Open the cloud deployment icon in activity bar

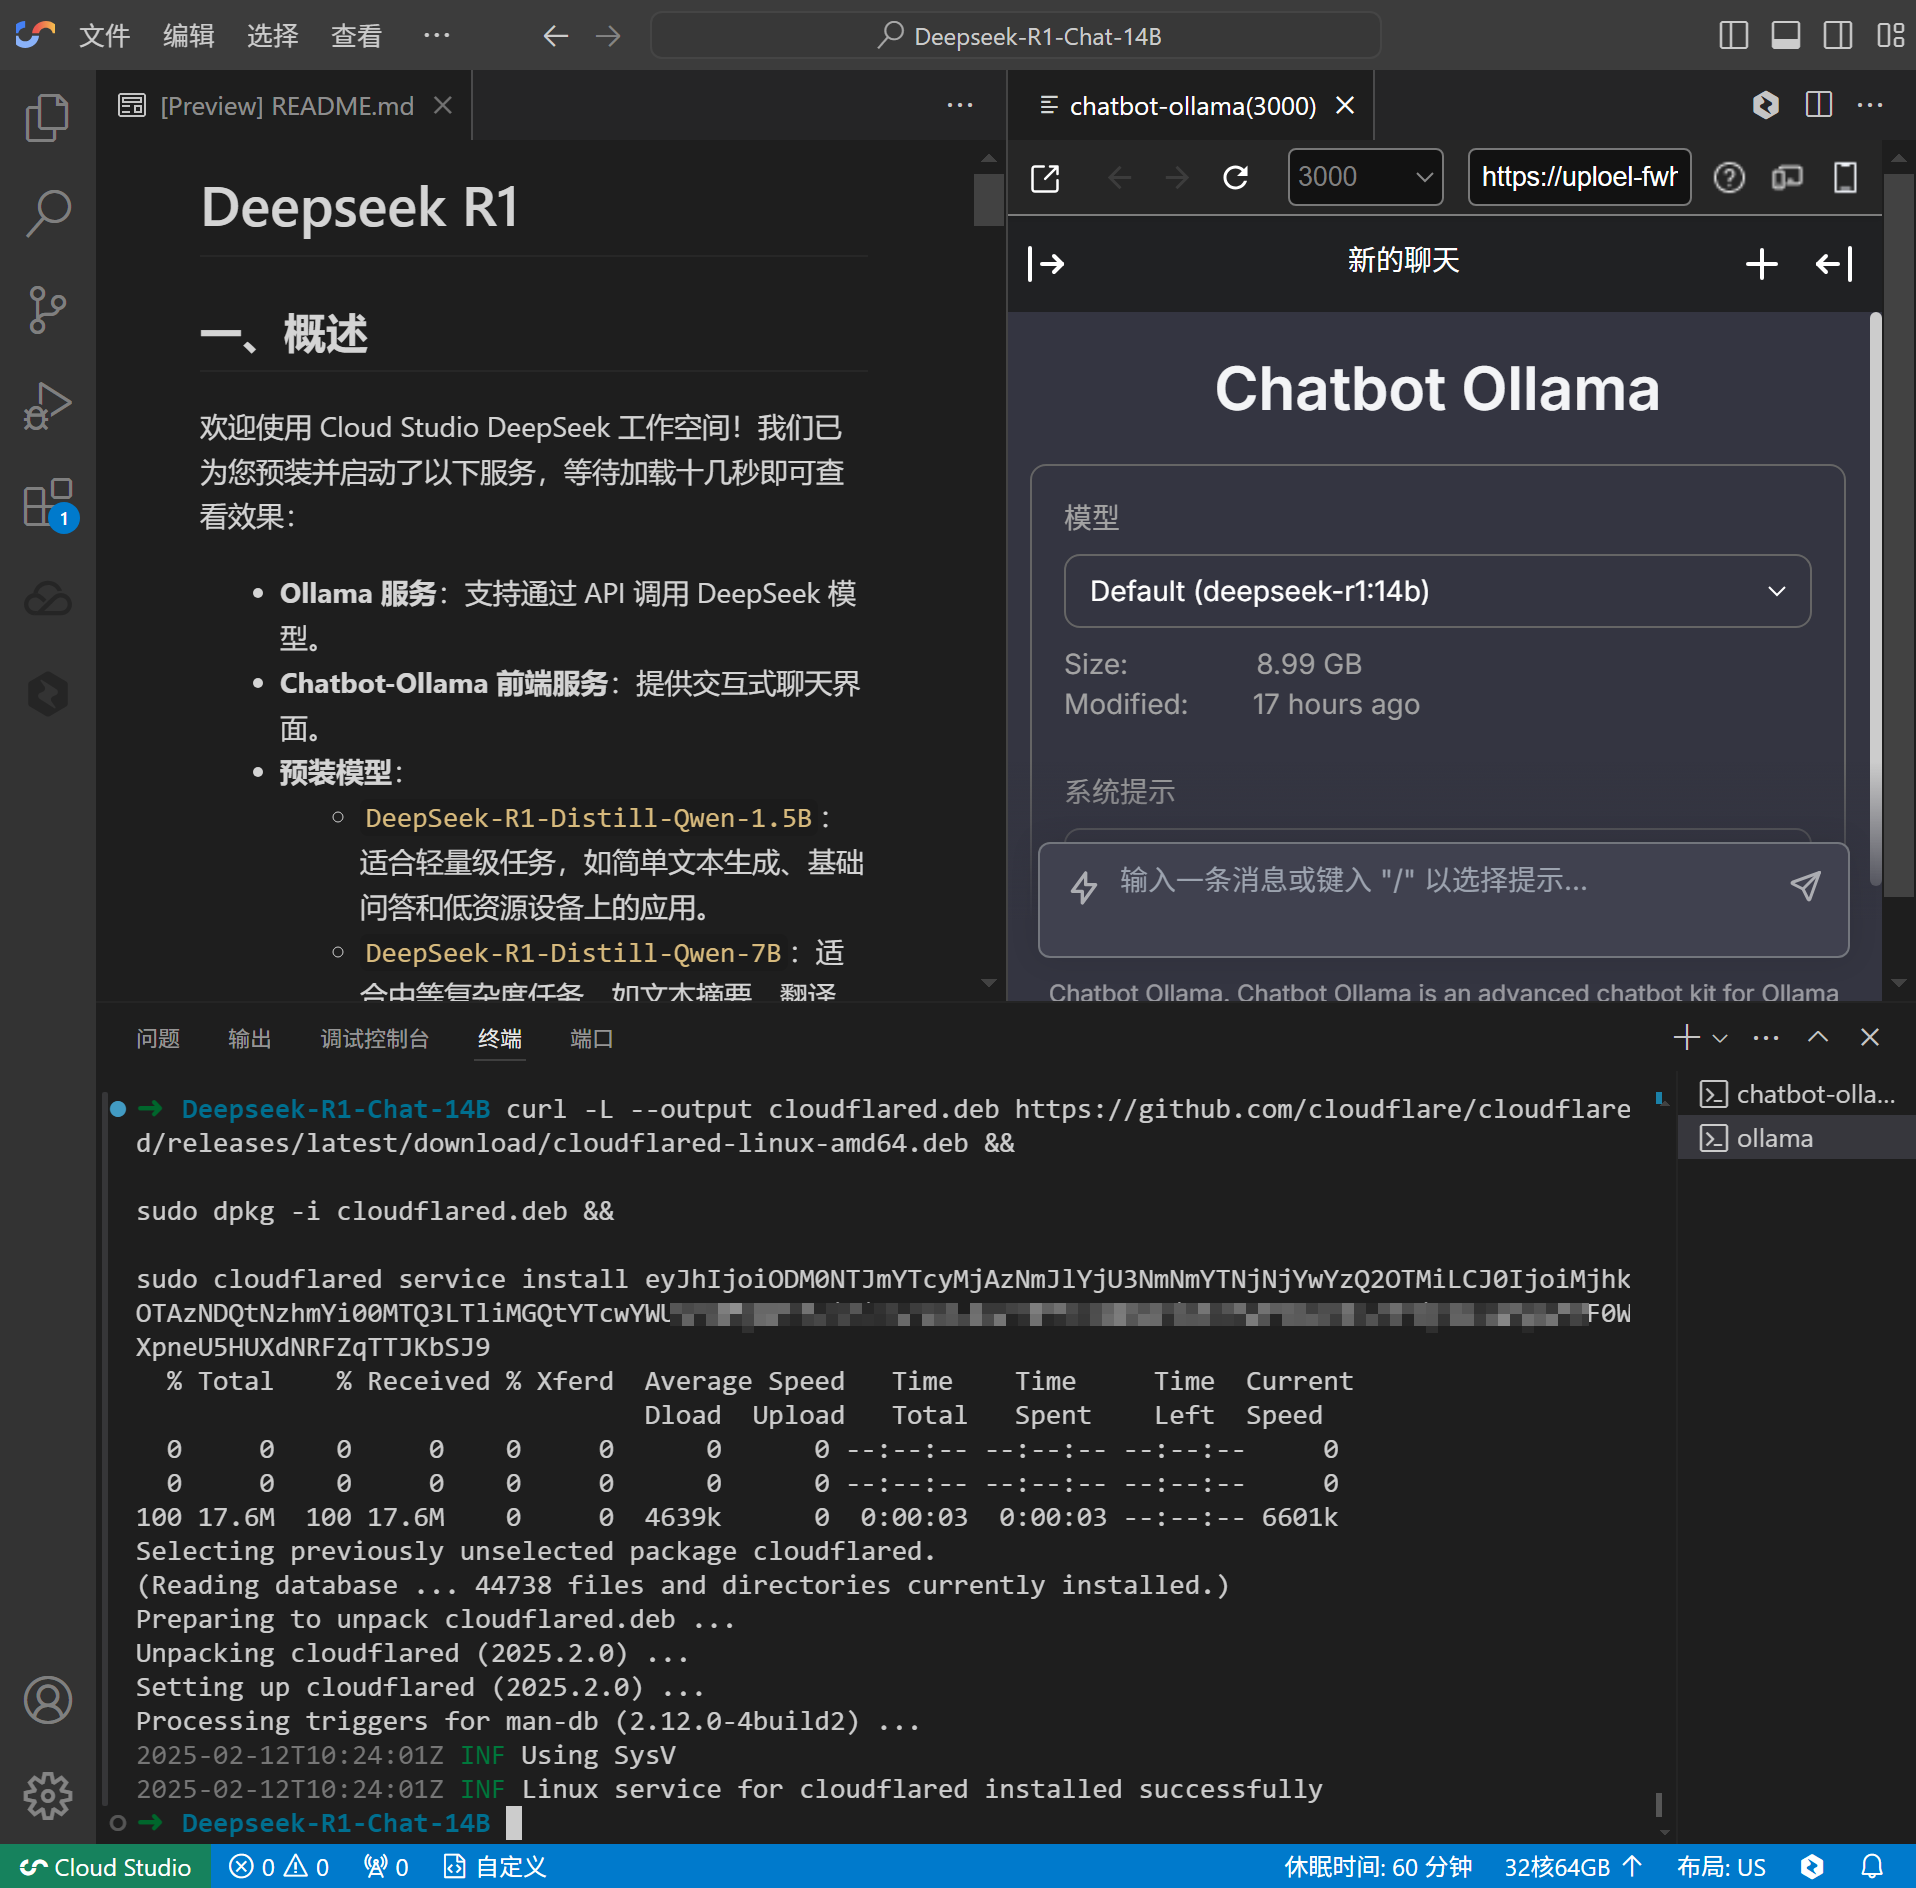(47, 598)
